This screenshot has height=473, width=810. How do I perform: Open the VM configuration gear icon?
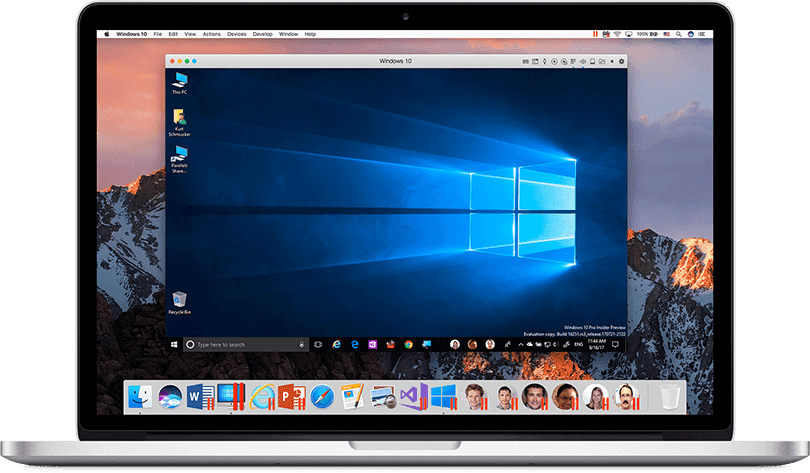click(621, 61)
